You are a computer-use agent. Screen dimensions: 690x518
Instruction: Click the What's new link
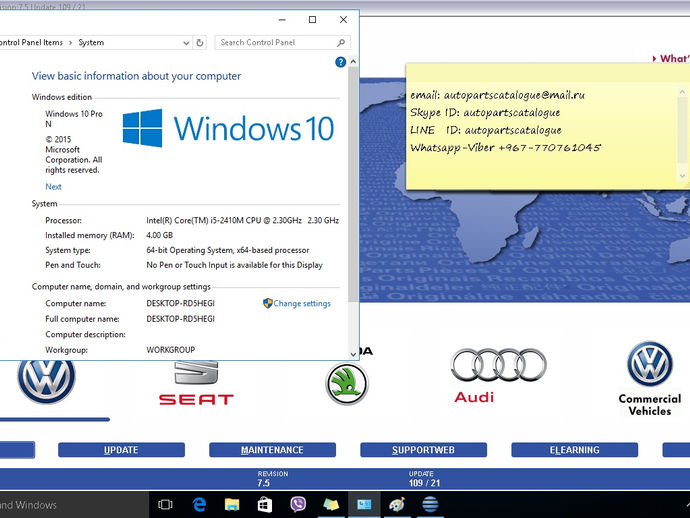pyautogui.click(x=671, y=59)
